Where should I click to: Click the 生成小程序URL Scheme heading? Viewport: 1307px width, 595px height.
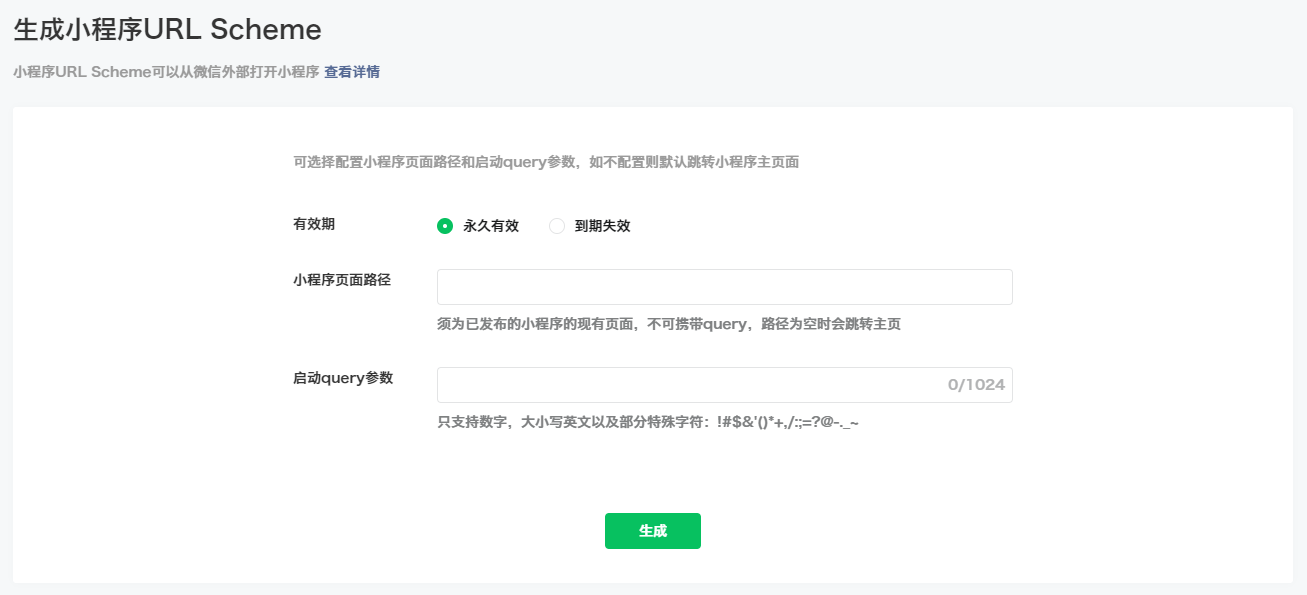tap(167, 30)
